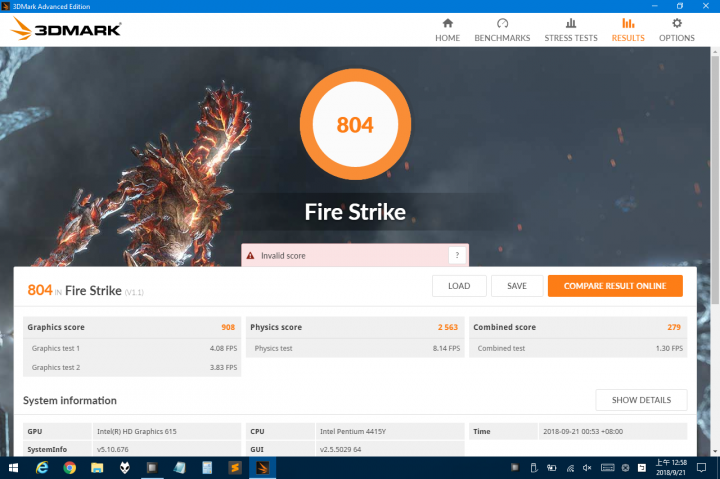Click the Physics test row

click(x=355, y=348)
